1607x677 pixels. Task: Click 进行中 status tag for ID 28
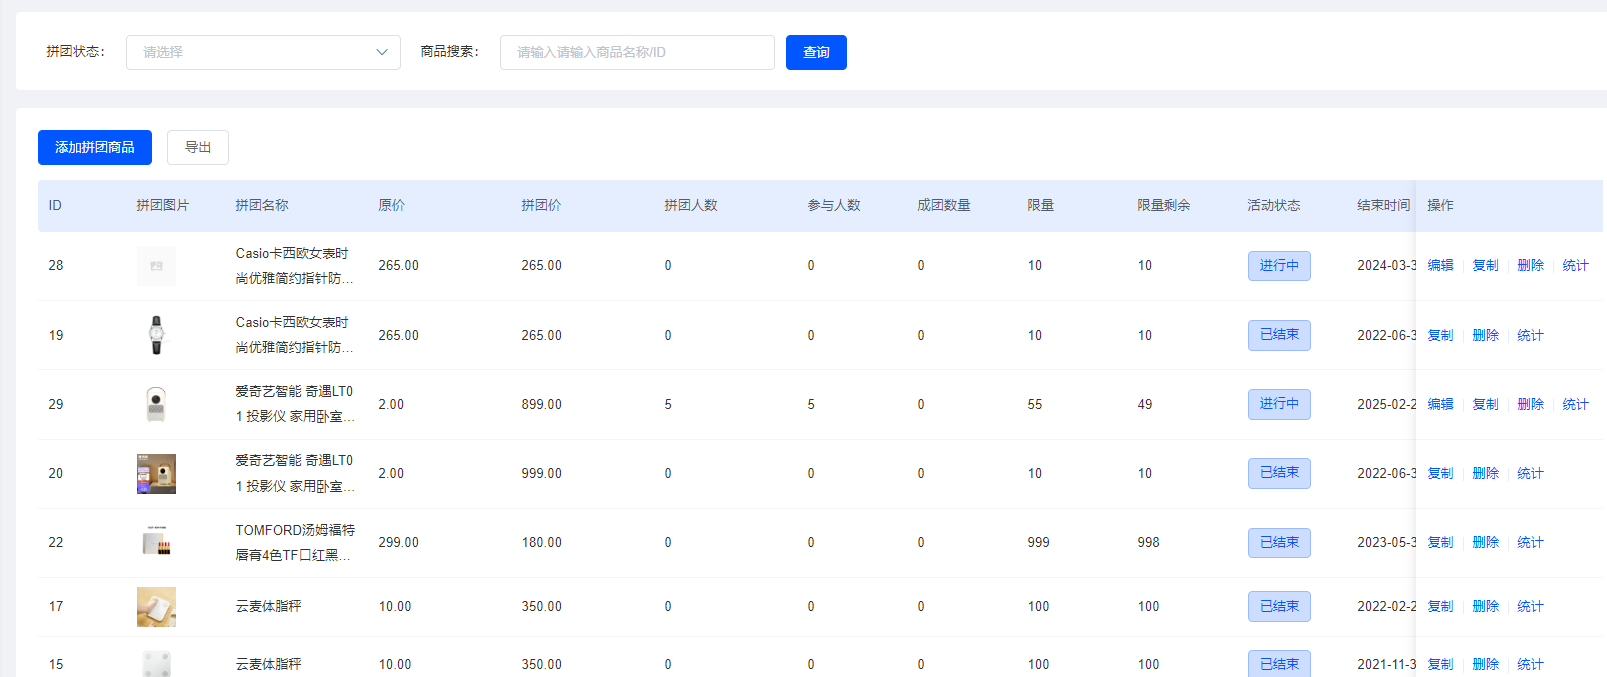click(x=1279, y=266)
